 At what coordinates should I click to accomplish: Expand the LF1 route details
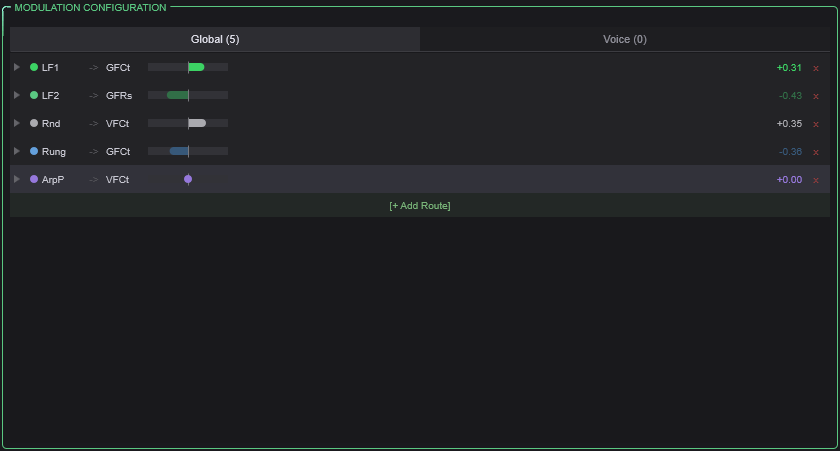click(x=17, y=67)
